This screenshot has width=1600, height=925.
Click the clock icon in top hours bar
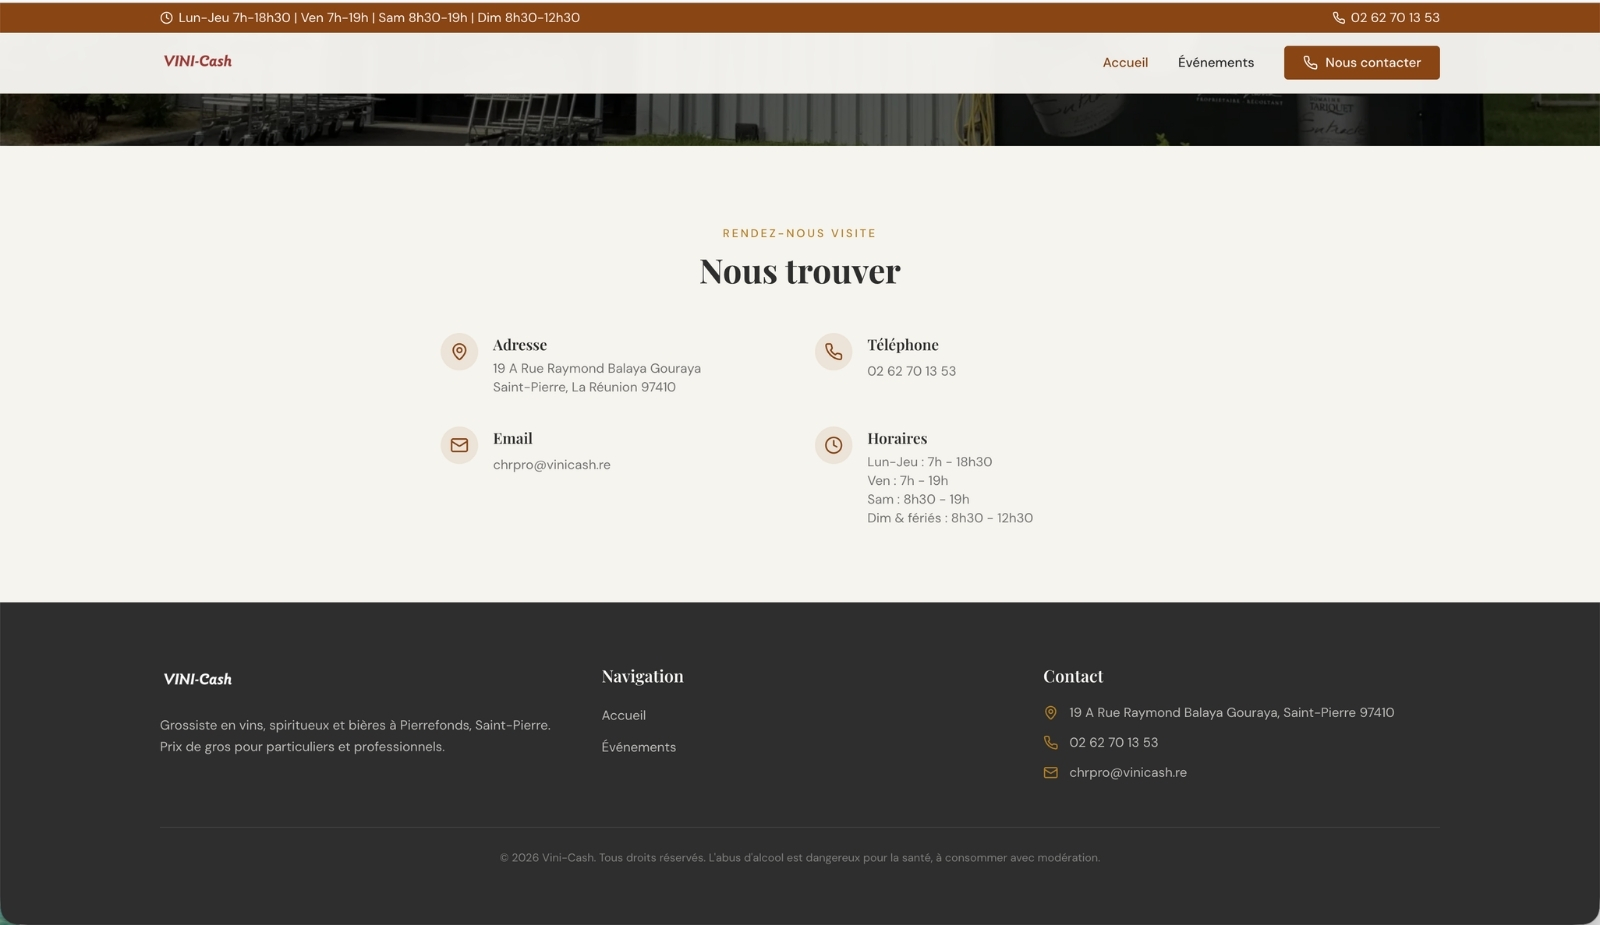166,18
